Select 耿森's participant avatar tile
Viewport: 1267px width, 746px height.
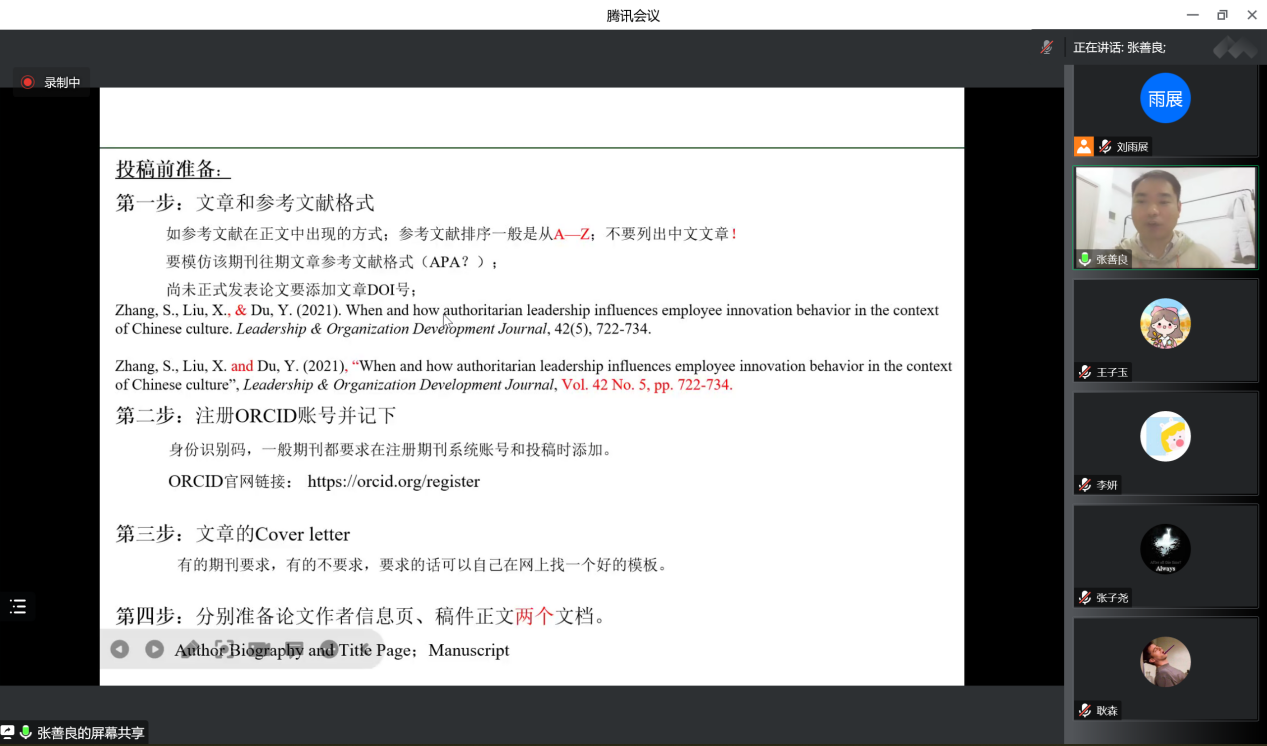pos(1165,662)
